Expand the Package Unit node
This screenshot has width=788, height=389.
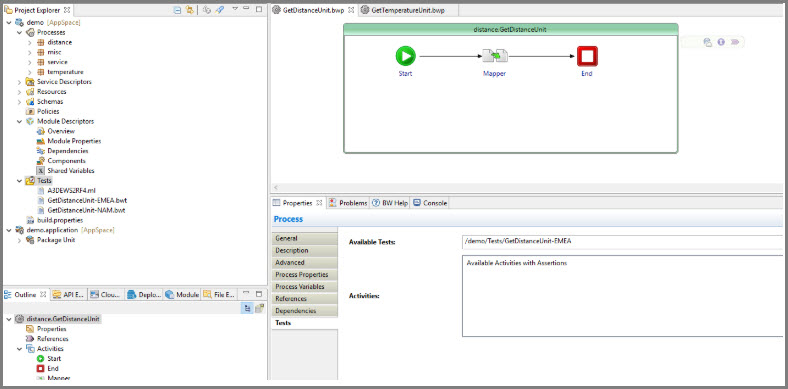tap(20, 240)
